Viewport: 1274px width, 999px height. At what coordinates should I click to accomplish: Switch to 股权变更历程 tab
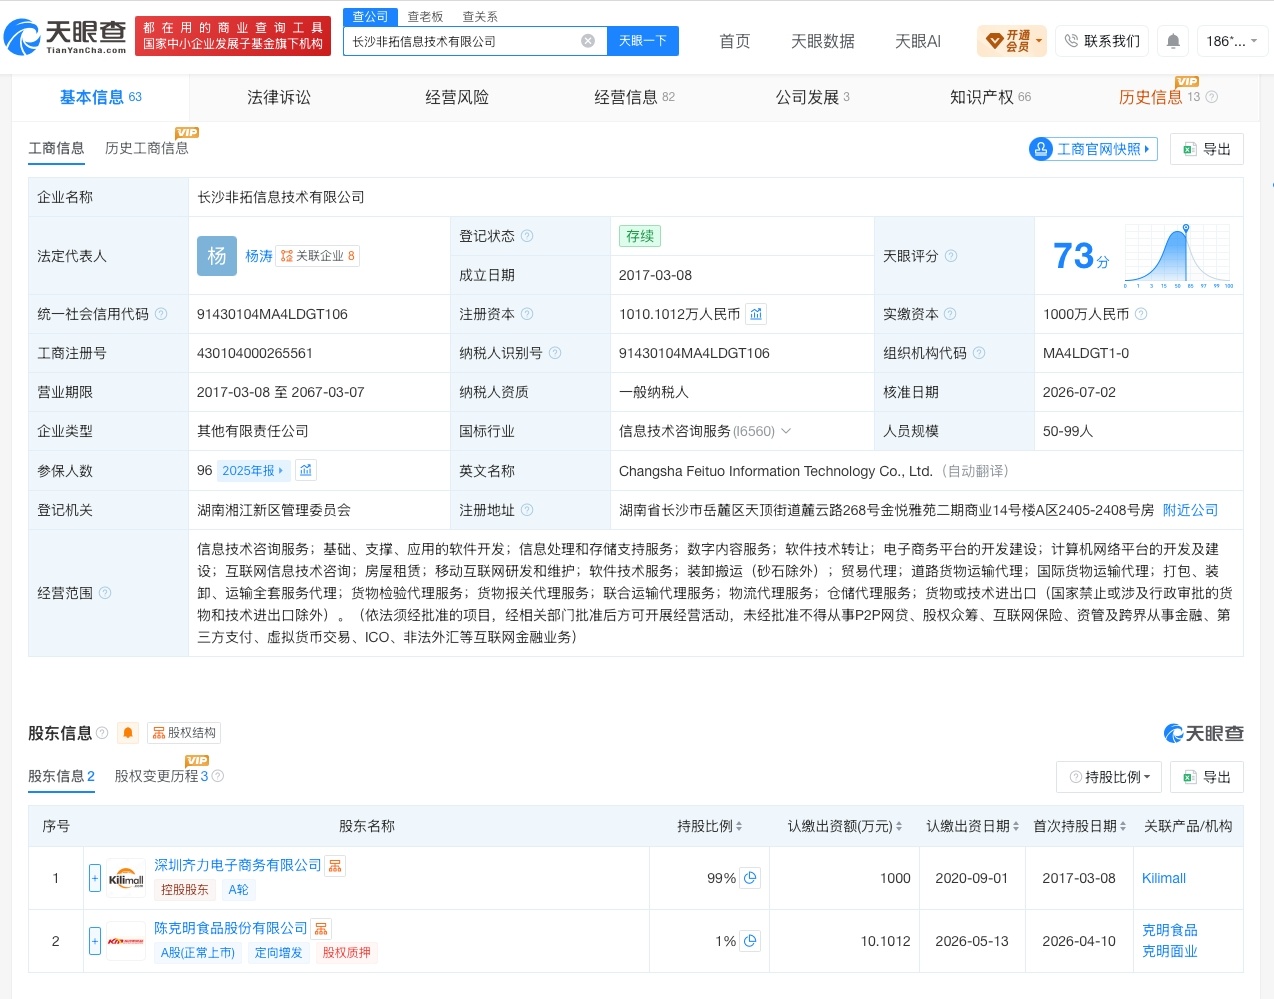point(162,776)
